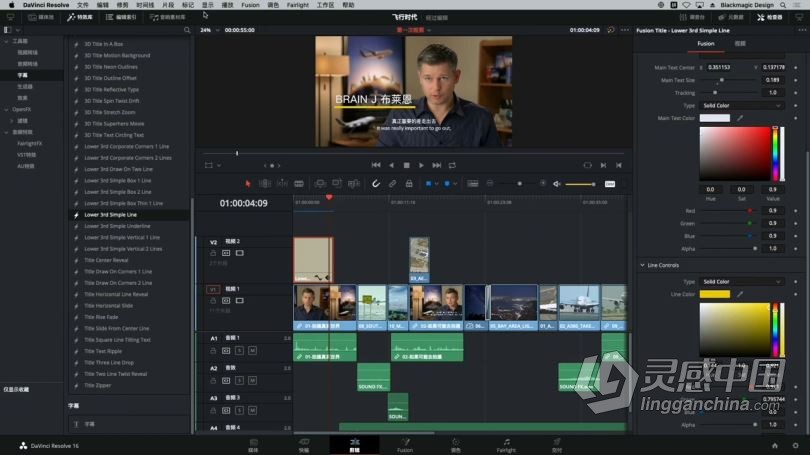810x455 pixels.
Task: Open Line Controls Type Solid Color dropdown
Action: coord(741,281)
